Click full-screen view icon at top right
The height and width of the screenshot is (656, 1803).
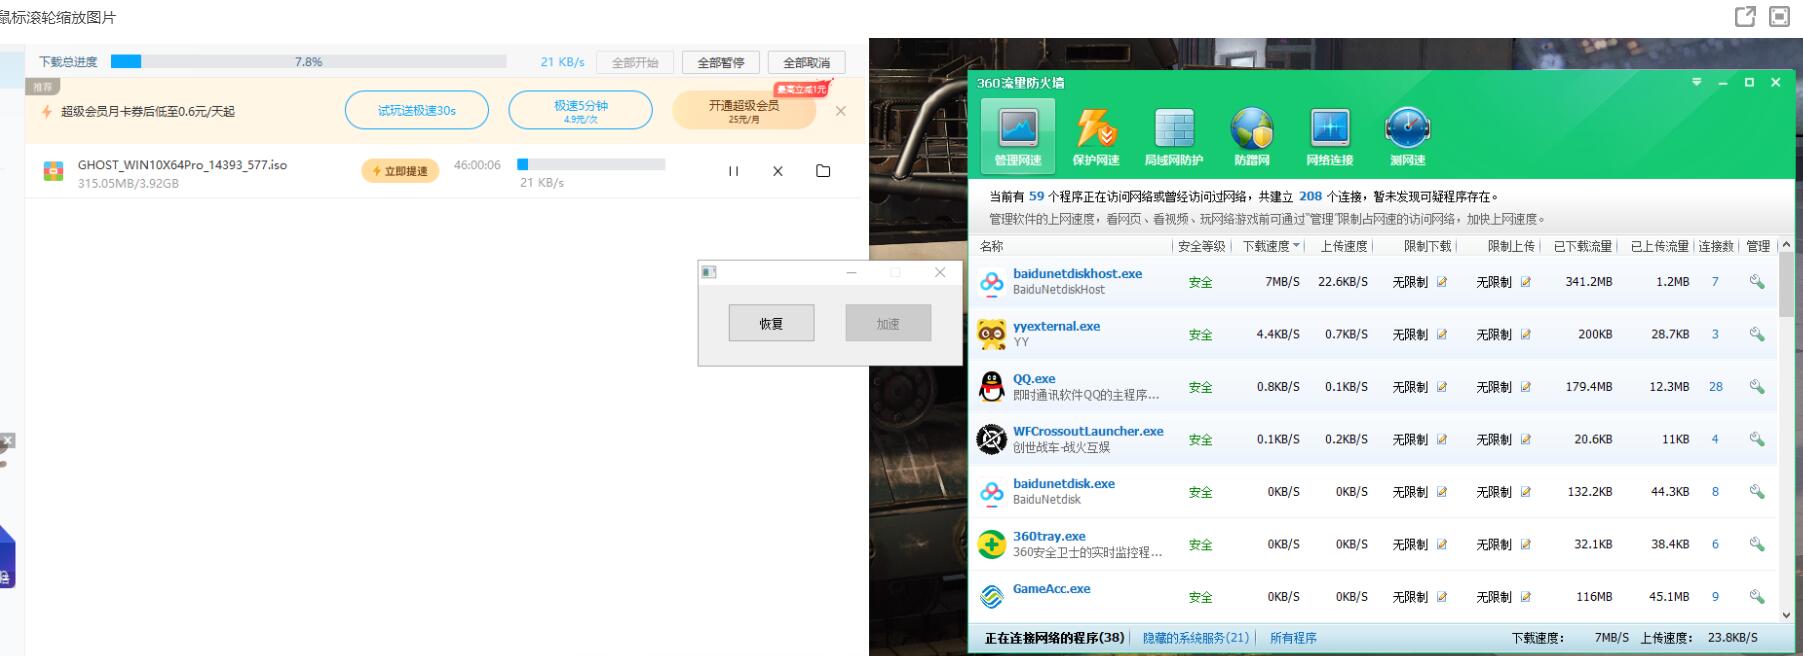pos(1779,17)
